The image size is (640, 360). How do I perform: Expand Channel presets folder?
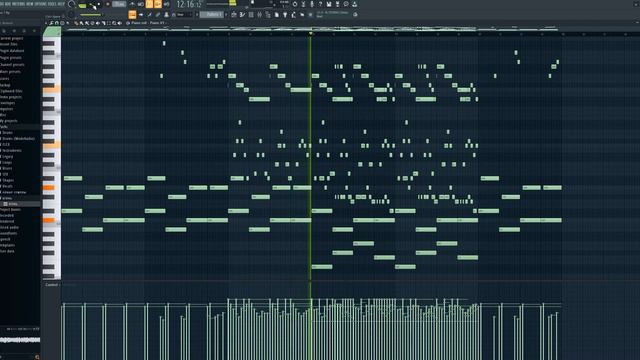click(12, 64)
